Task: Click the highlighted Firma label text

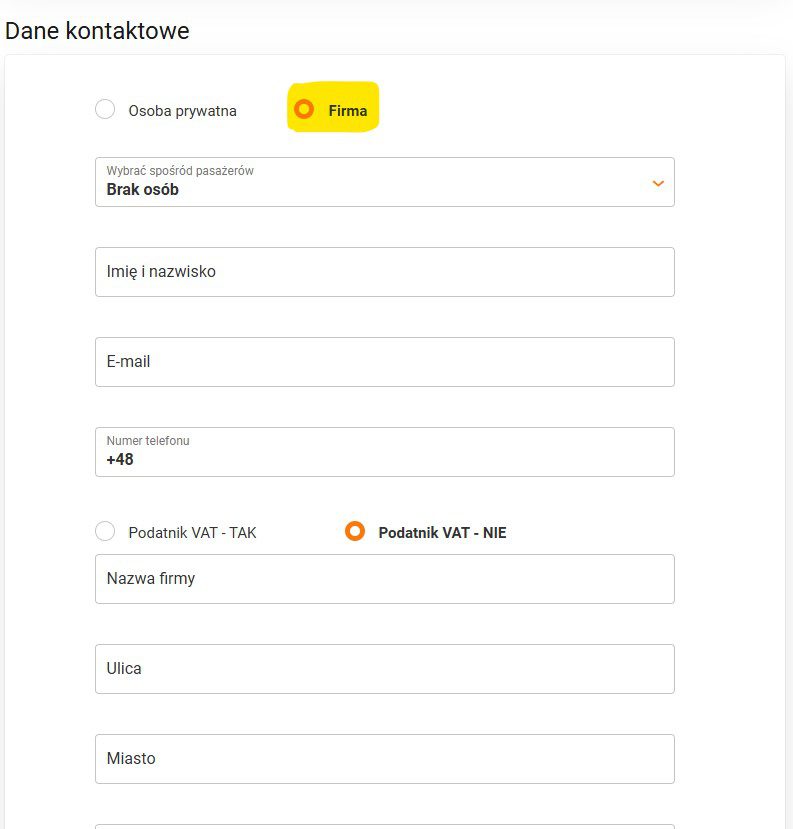Action: point(348,111)
